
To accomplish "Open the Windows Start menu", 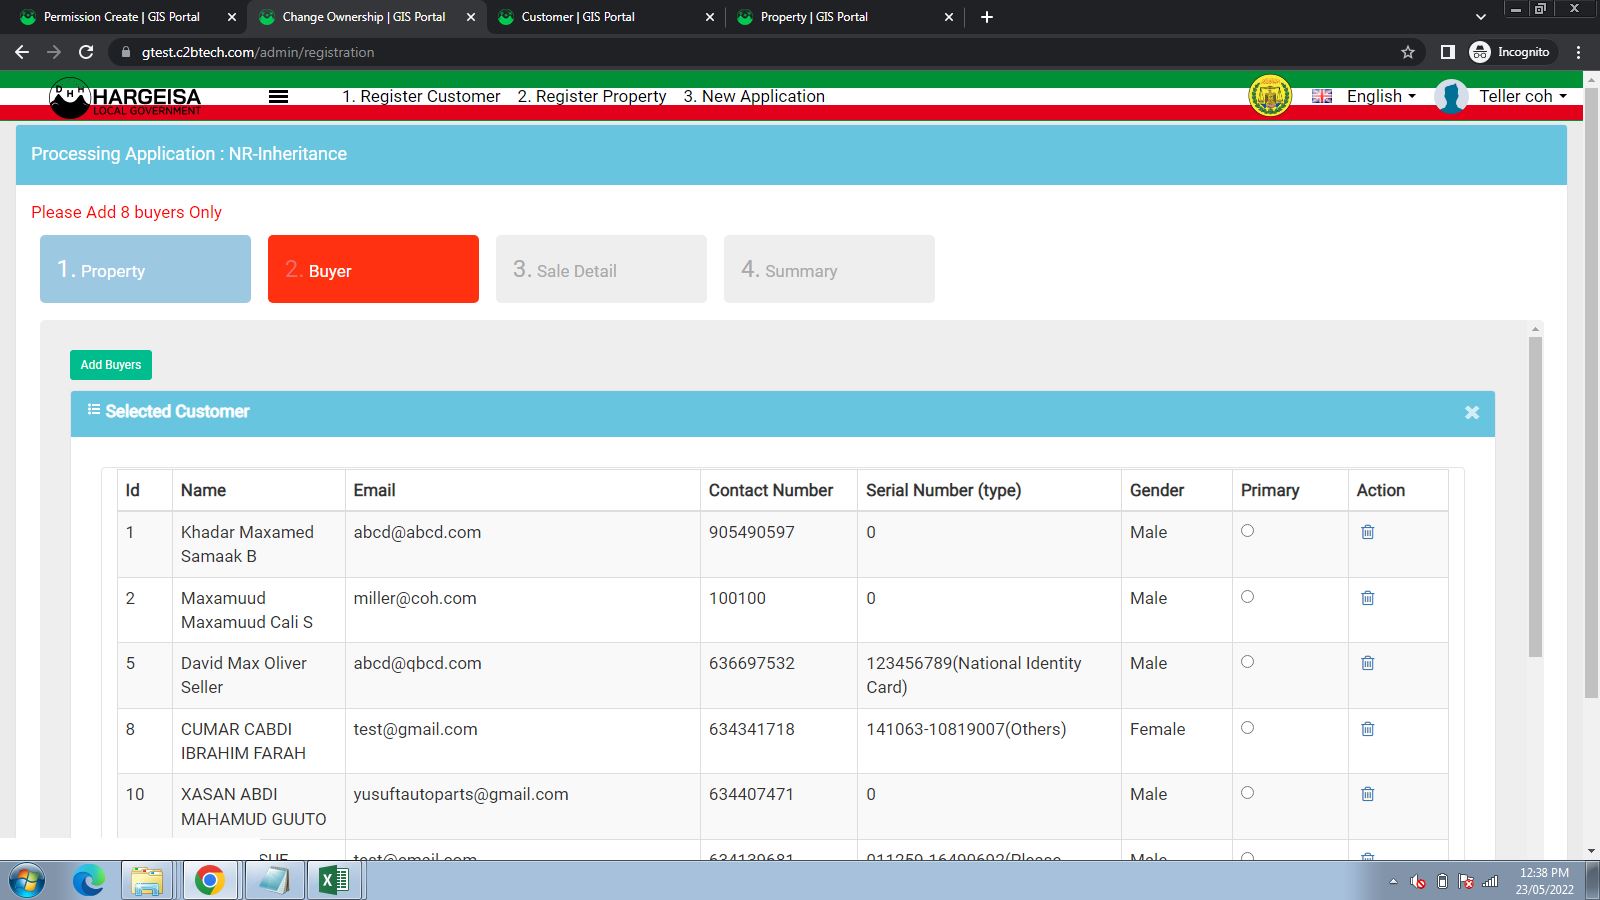I will tap(26, 881).
